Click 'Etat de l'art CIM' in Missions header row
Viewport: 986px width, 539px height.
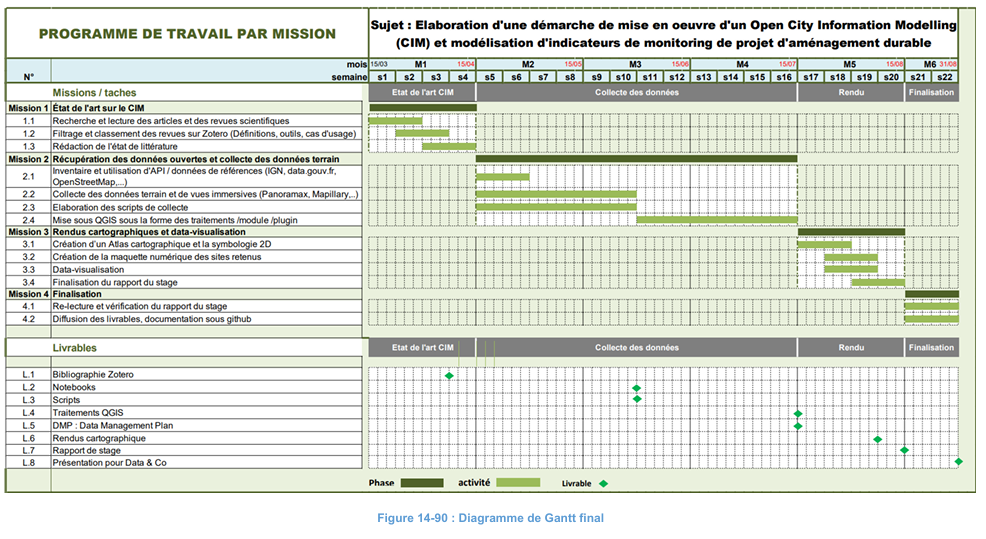tap(423, 92)
